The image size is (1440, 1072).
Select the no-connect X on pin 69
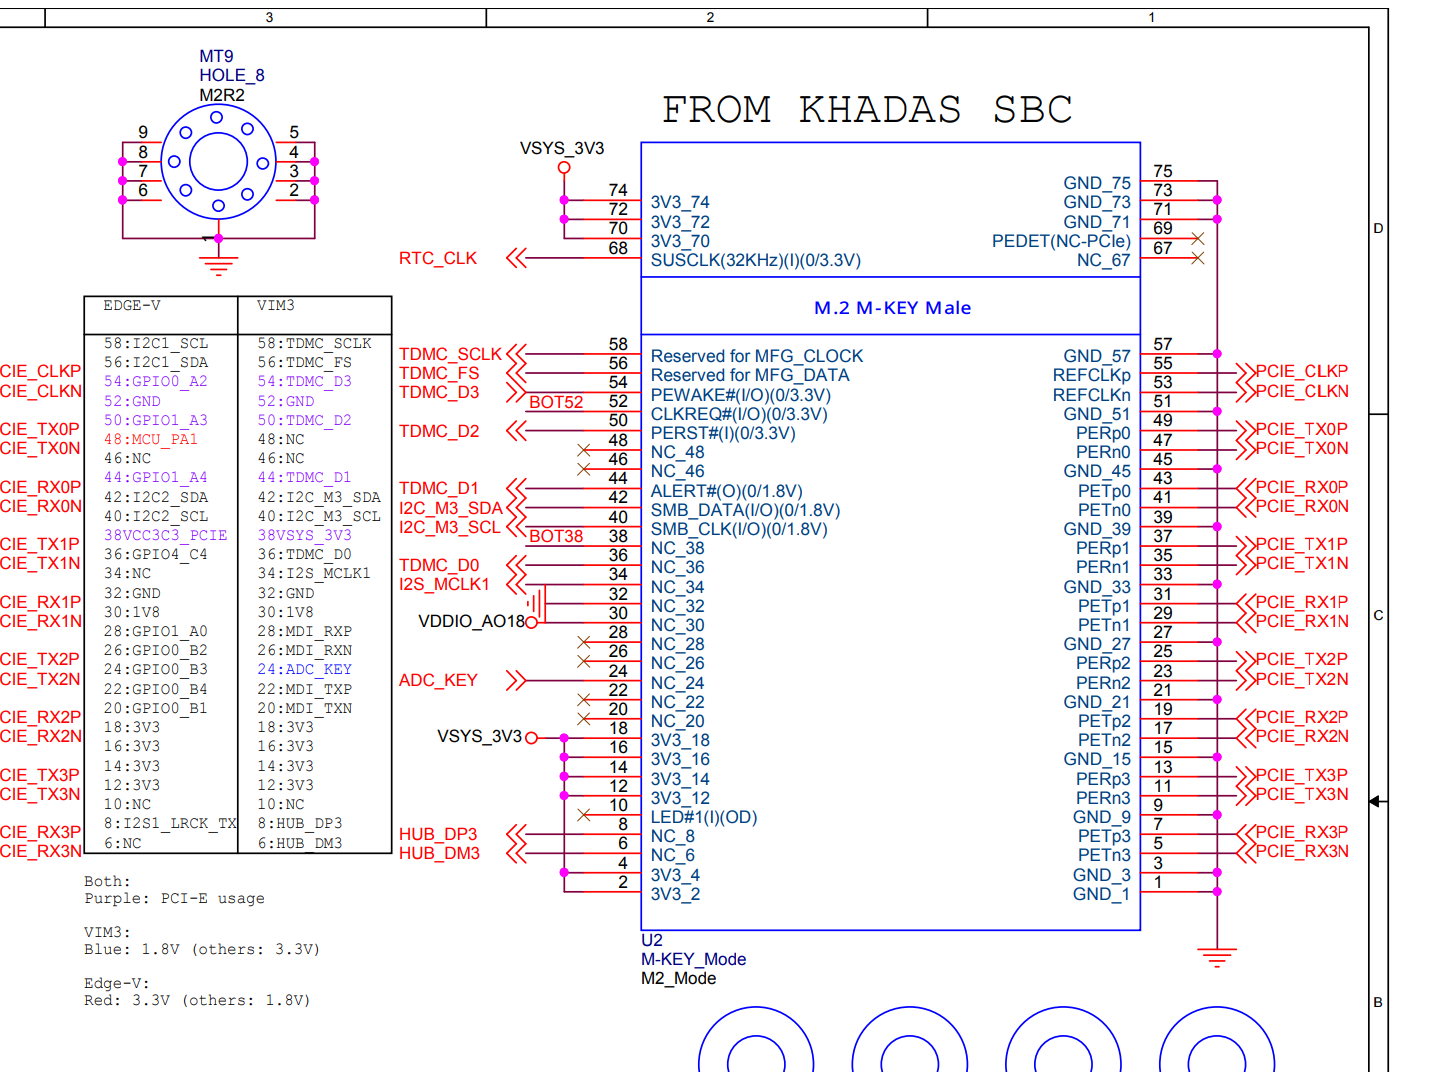pyautogui.click(x=1197, y=239)
